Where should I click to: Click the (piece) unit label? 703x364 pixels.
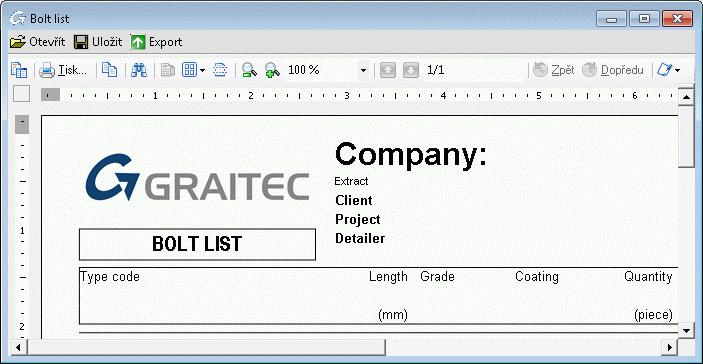pos(653,315)
